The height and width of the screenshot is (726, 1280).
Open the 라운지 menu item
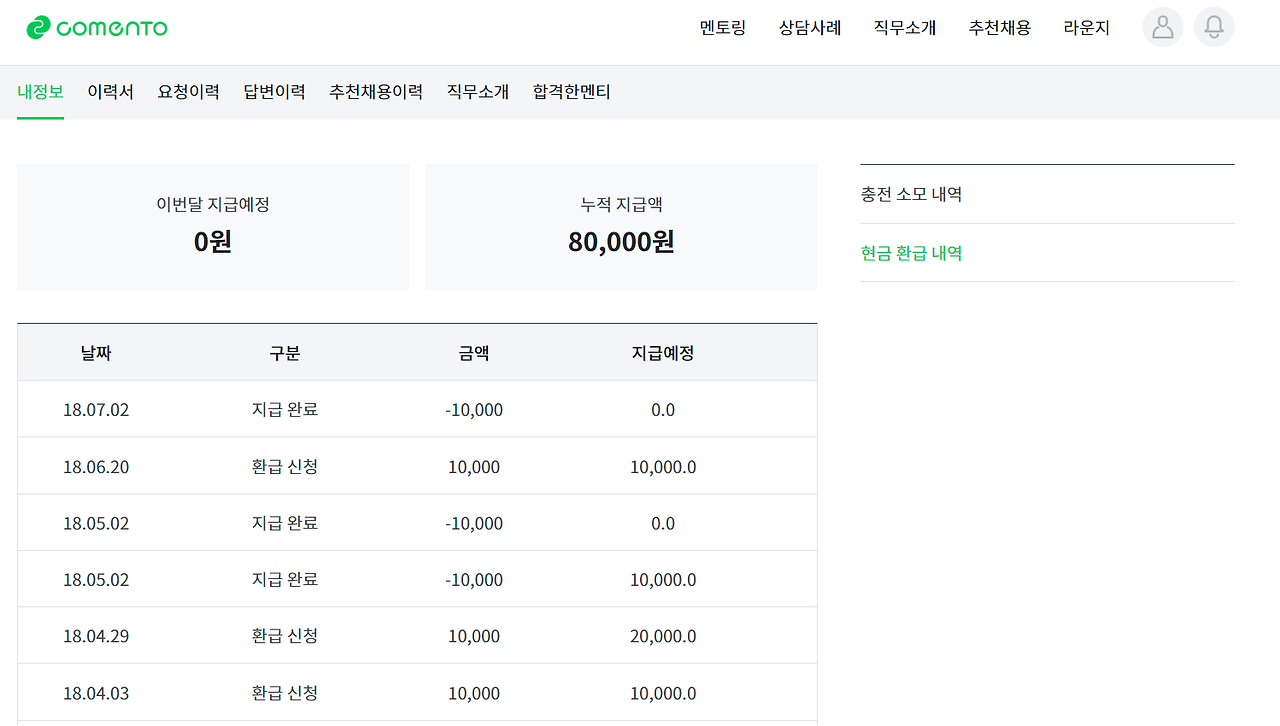click(1086, 28)
